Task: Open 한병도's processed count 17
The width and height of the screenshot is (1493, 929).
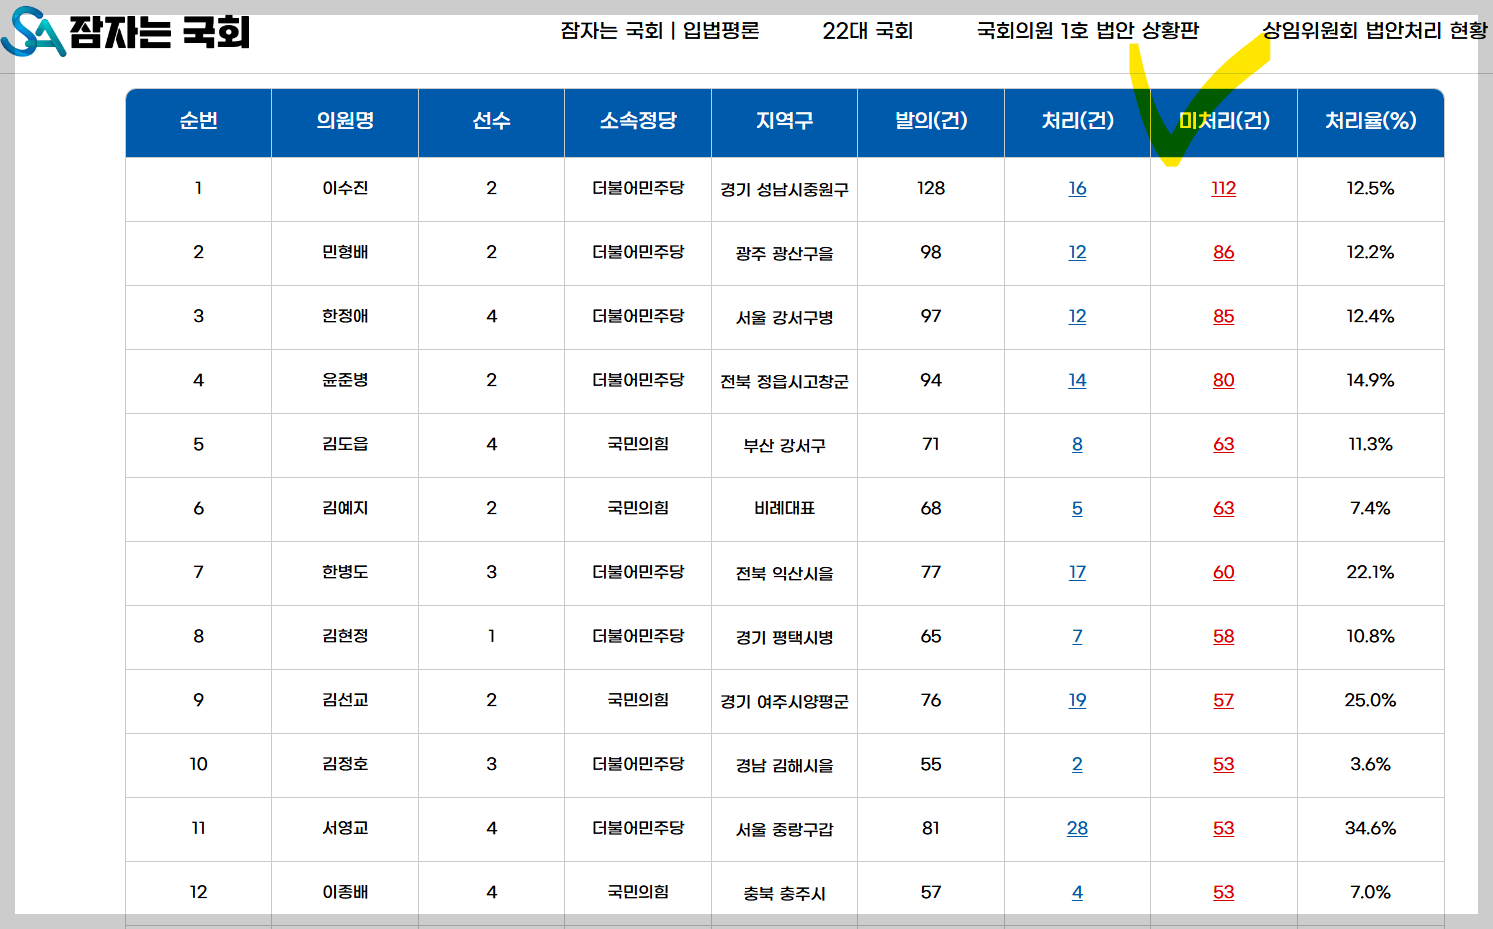Action: 1077,572
